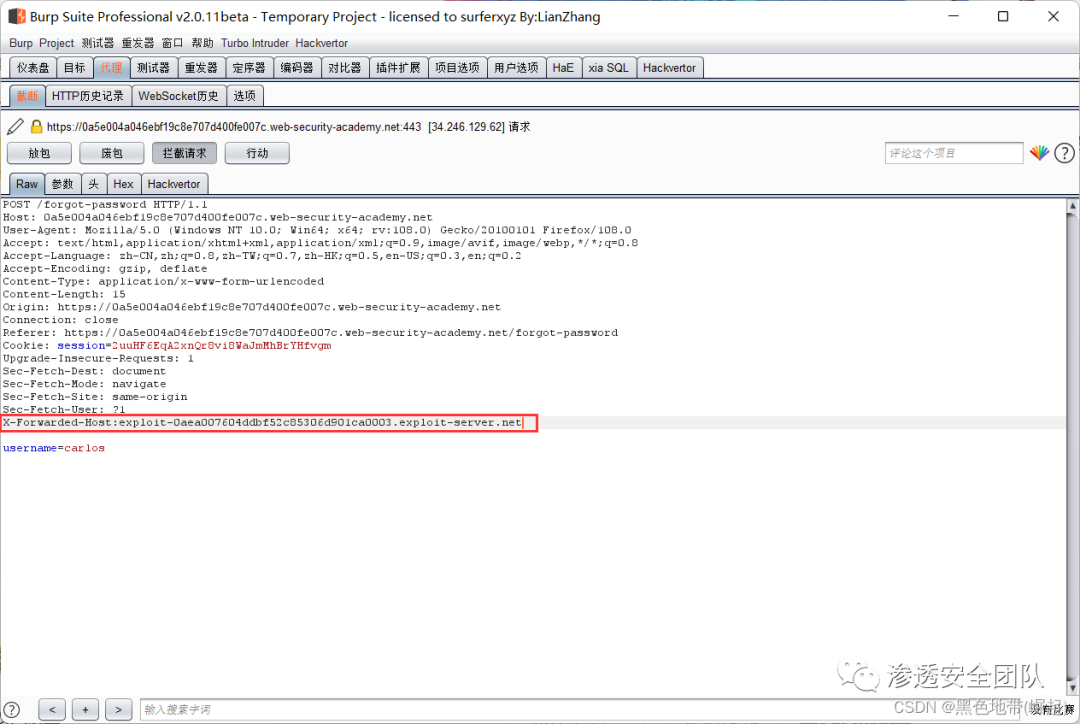1080x724 pixels.
Task: Click the User-Agent header line
Action: pyautogui.click(x=317, y=230)
